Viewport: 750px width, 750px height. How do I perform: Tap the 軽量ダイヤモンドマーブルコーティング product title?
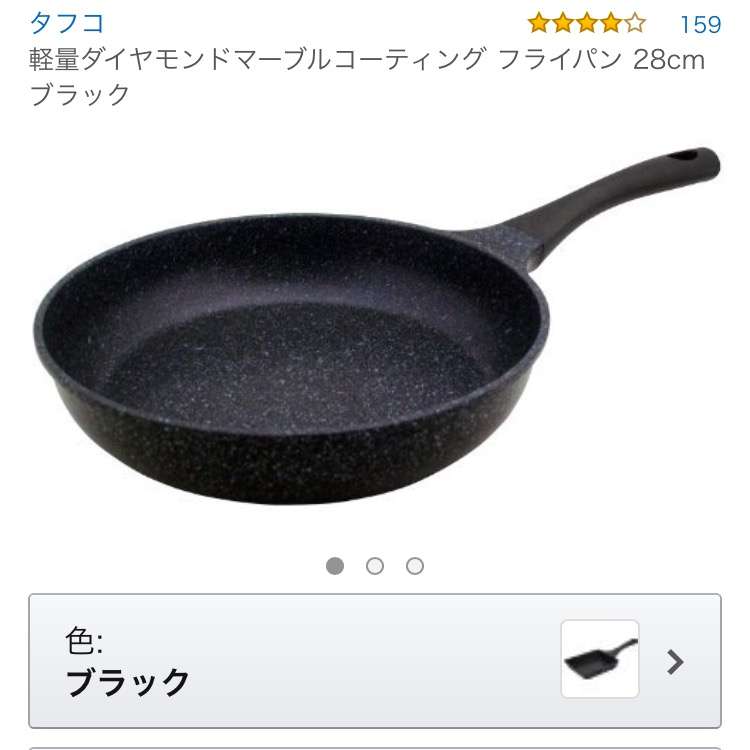pos(257,60)
